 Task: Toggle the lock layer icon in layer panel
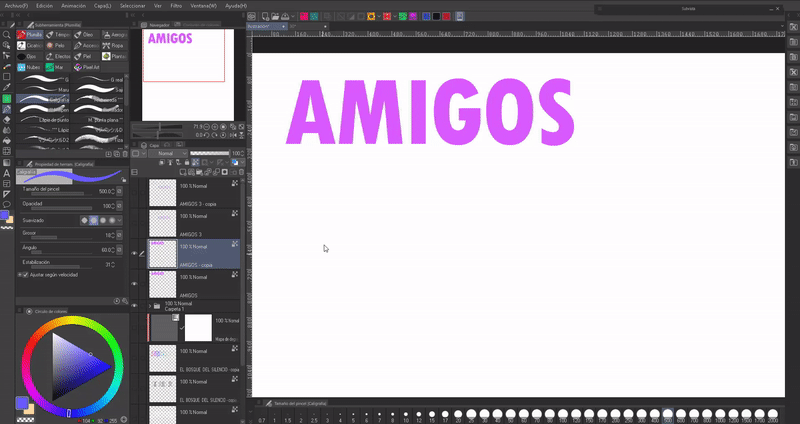[187, 163]
